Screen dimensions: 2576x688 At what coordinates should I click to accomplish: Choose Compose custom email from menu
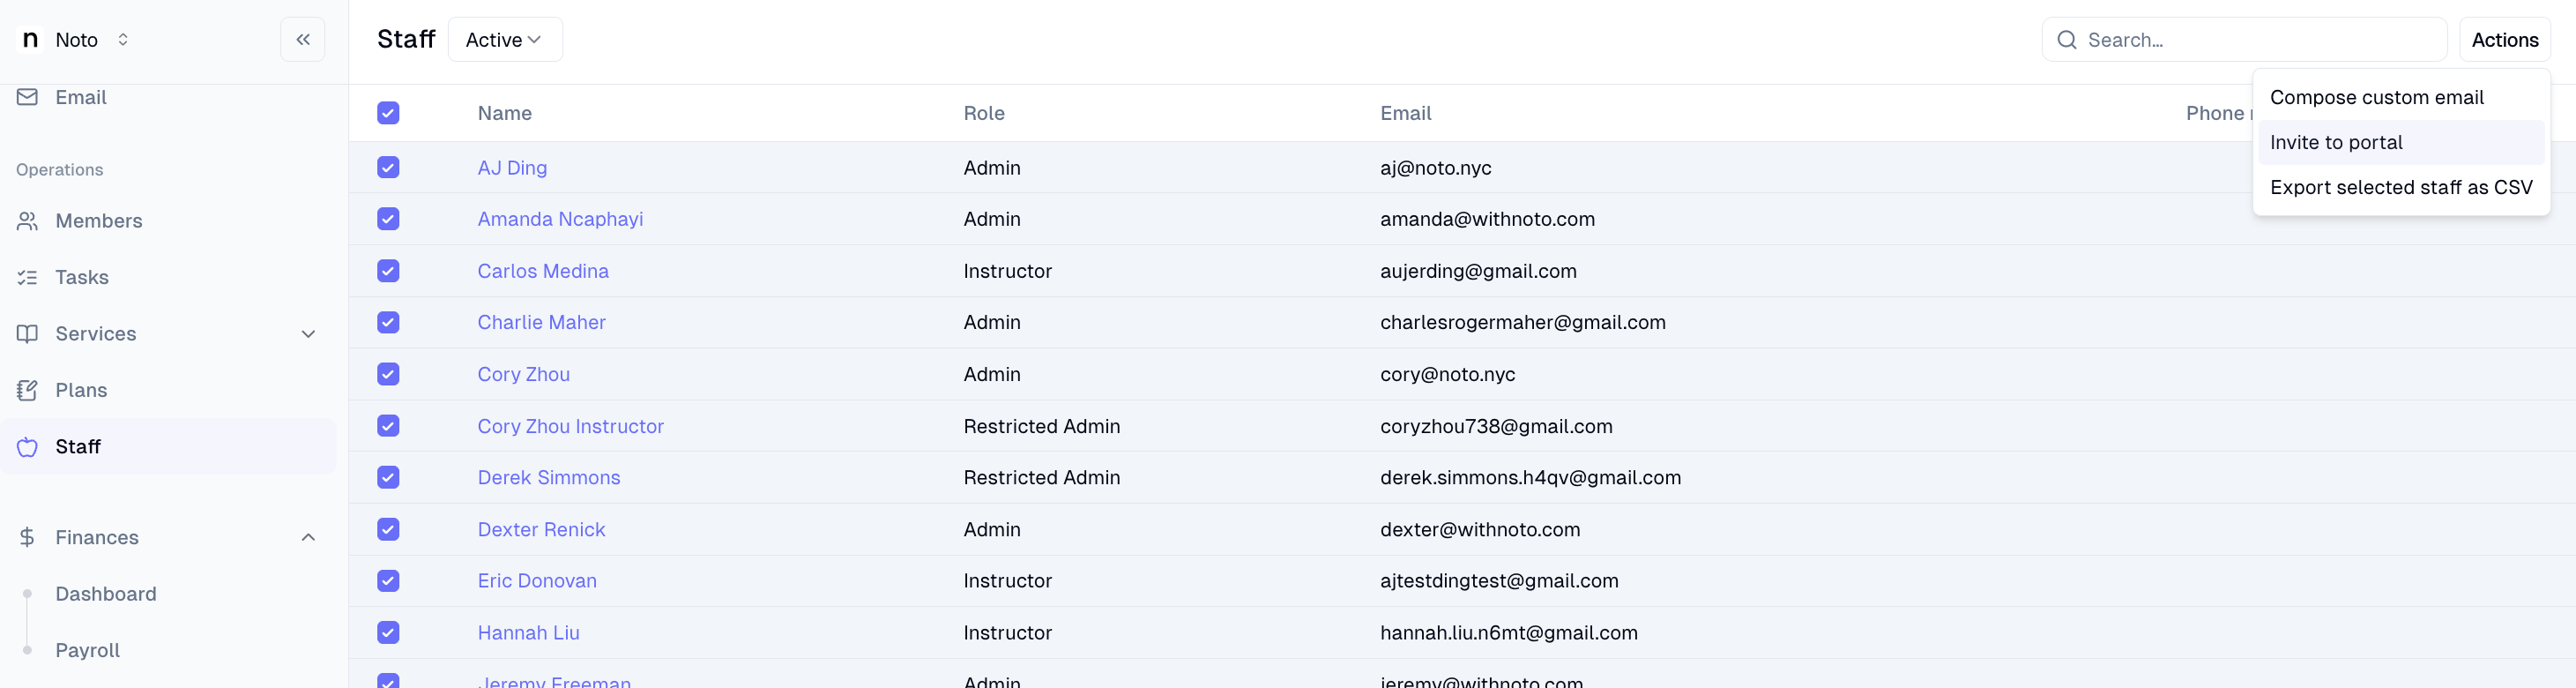pyautogui.click(x=2400, y=97)
